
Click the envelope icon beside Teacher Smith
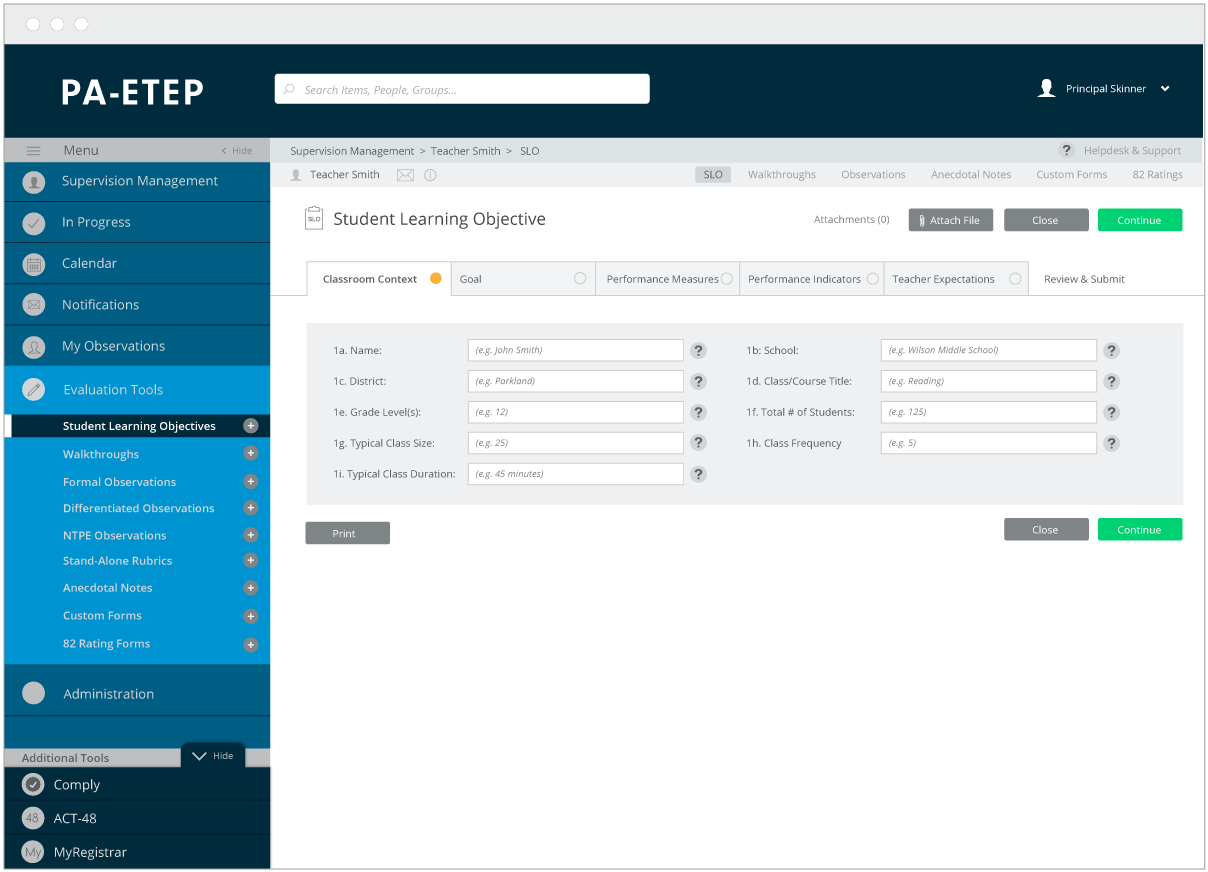pyautogui.click(x=405, y=175)
